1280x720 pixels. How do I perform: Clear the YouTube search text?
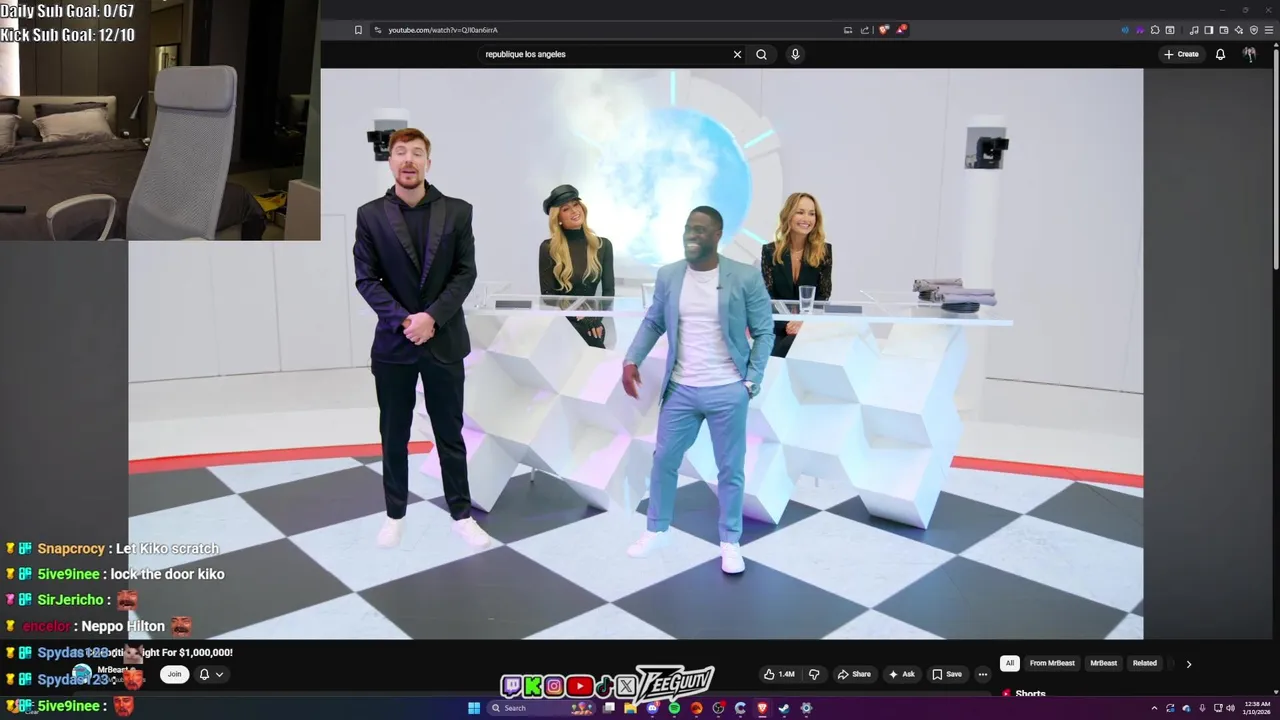[738, 54]
